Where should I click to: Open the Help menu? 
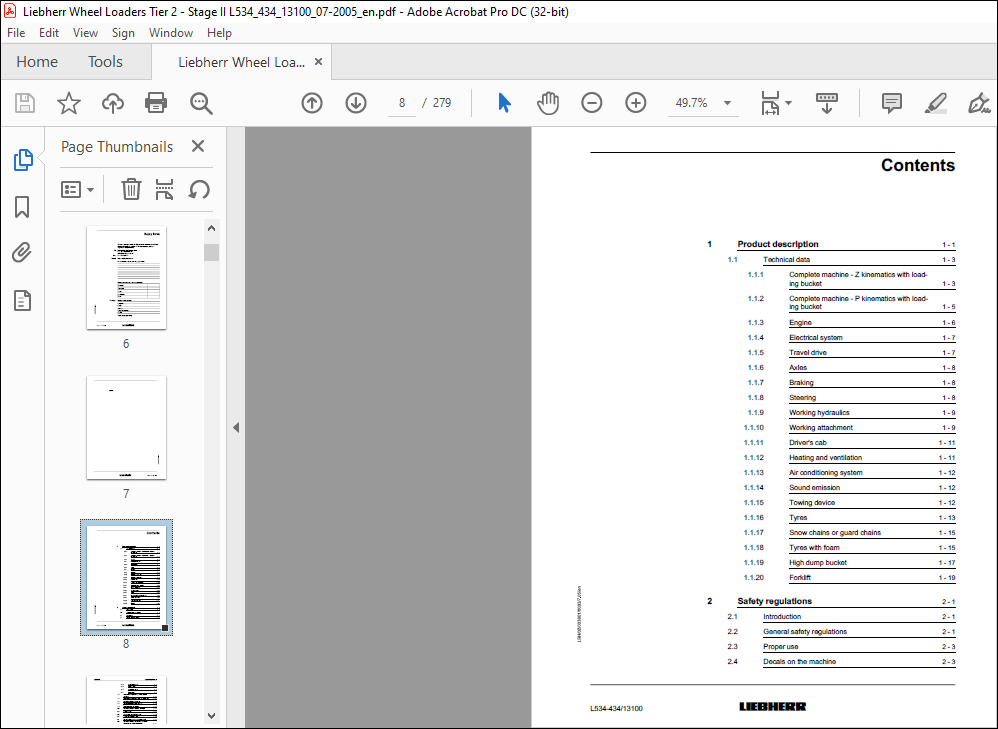[x=219, y=32]
